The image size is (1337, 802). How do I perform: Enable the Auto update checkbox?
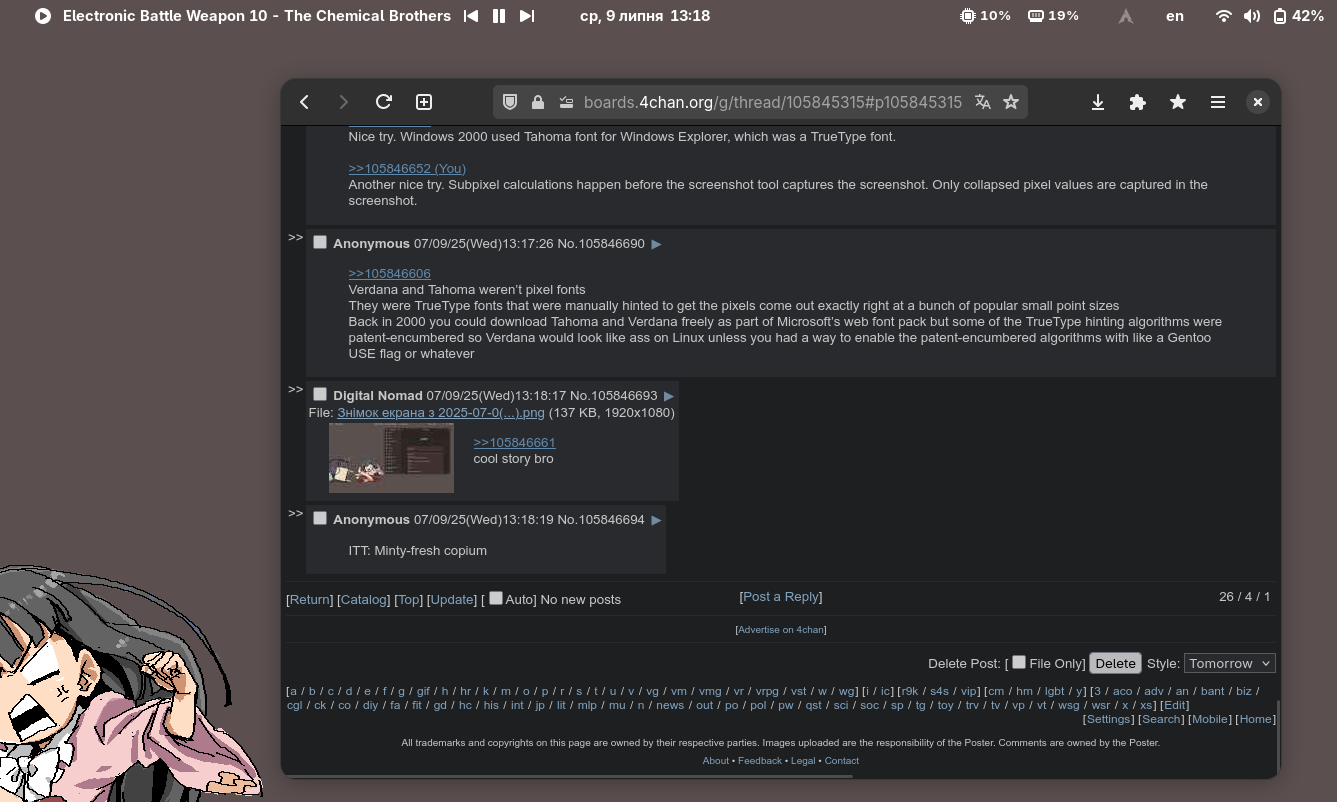[496, 598]
